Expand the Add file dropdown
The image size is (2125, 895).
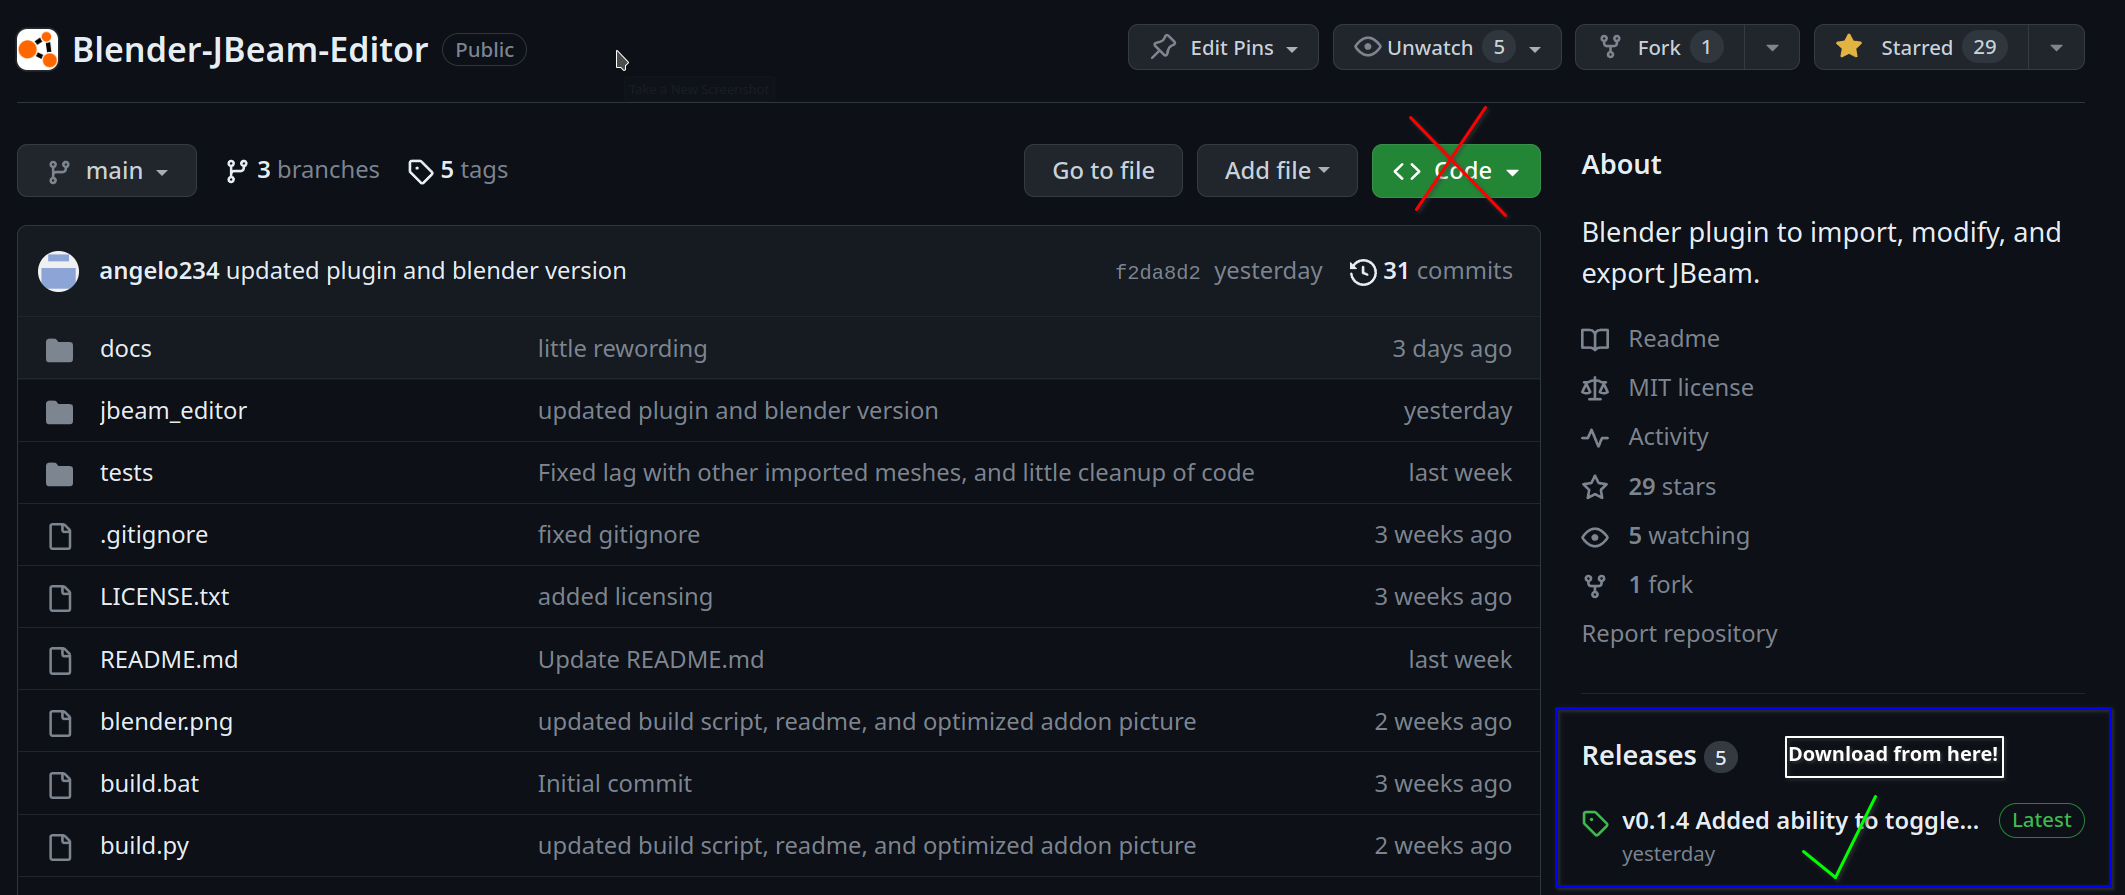(x=1276, y=171)
